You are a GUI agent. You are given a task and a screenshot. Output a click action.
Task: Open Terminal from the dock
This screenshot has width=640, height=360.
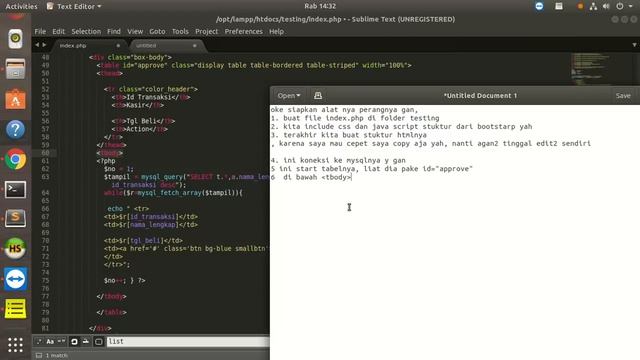(16, 189)
